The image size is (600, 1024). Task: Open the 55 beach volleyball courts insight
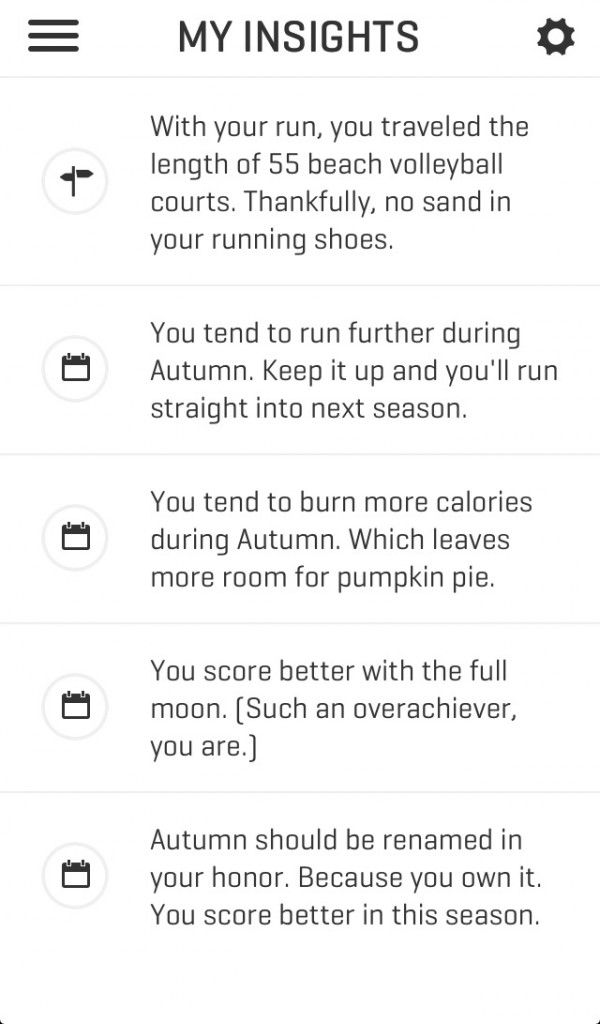point(300,182)
